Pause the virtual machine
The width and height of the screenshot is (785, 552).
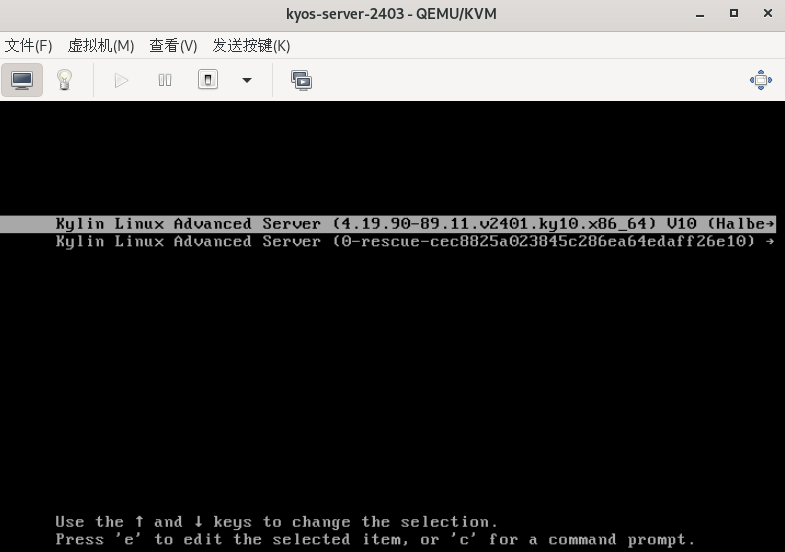click(165, 80)
